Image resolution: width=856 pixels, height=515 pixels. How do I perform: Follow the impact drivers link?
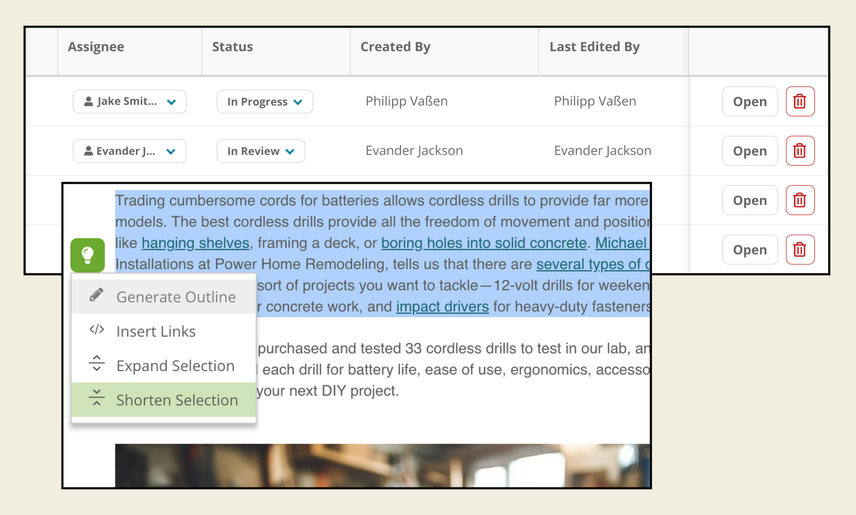[x=442, y=307]
